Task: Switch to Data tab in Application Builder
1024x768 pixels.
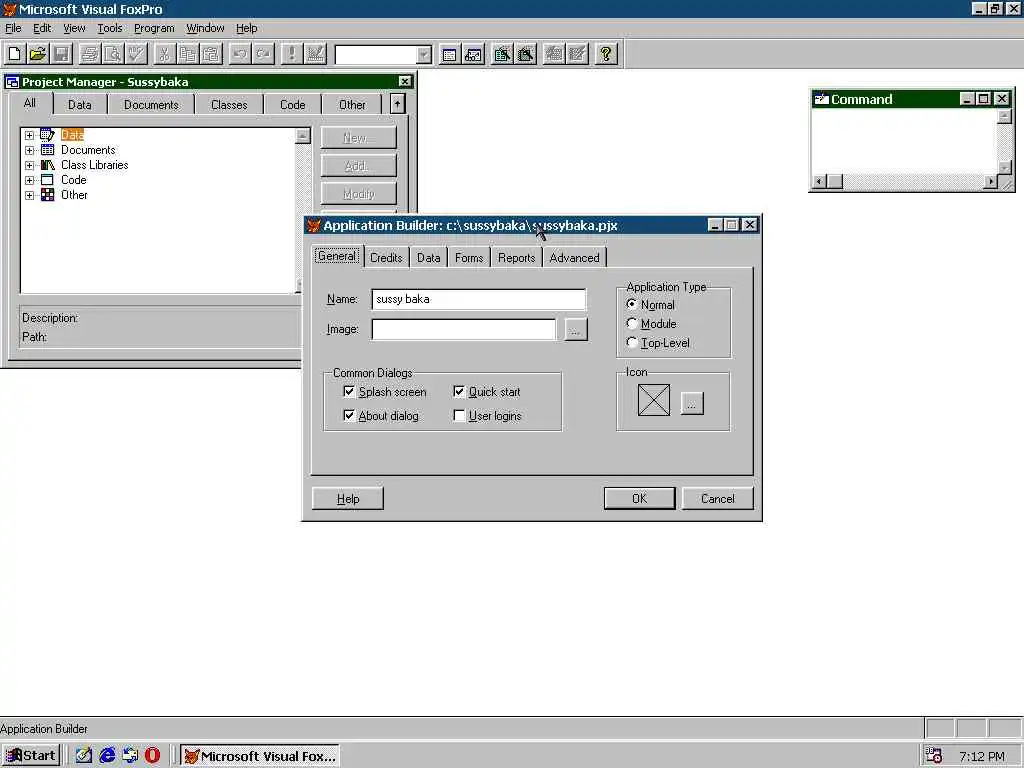Action: click(x=428, y=257)
